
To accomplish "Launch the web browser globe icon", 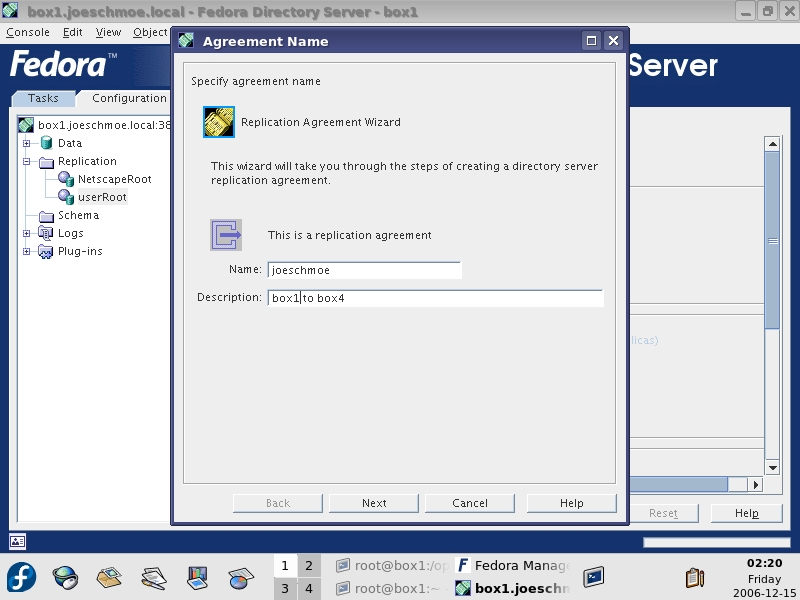I will [66, 578].
